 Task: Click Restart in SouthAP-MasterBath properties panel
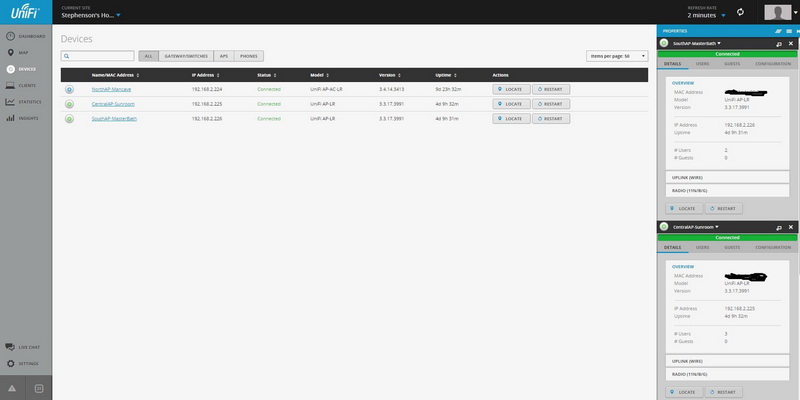click(x=724, y=209)
